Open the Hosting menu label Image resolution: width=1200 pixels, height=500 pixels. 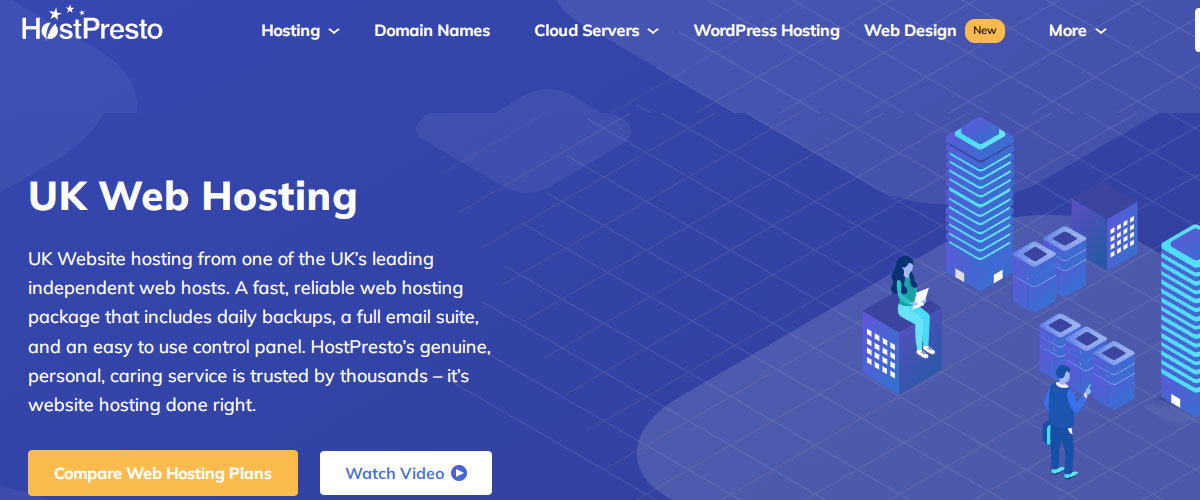pyautogui.click(x=291, y=30)
